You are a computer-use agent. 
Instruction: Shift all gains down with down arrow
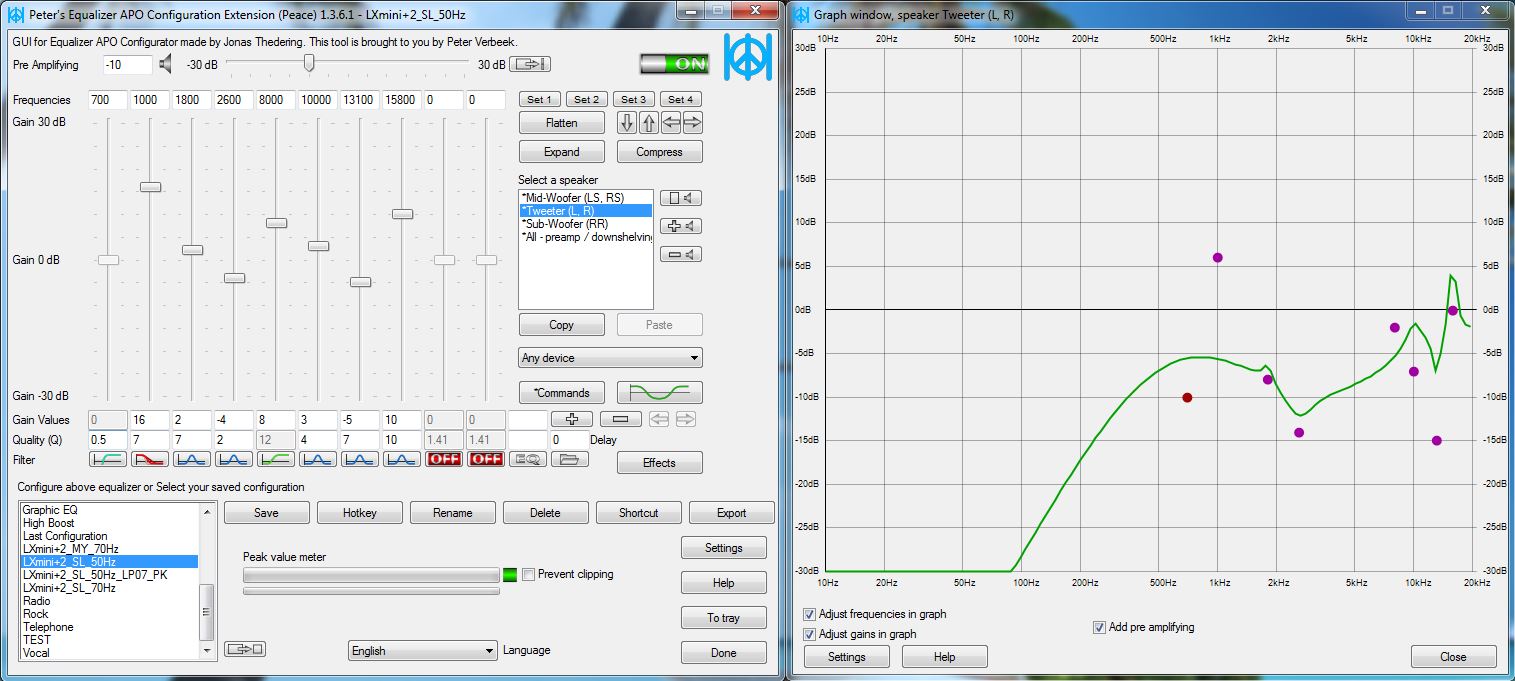(x=627, y=123)
